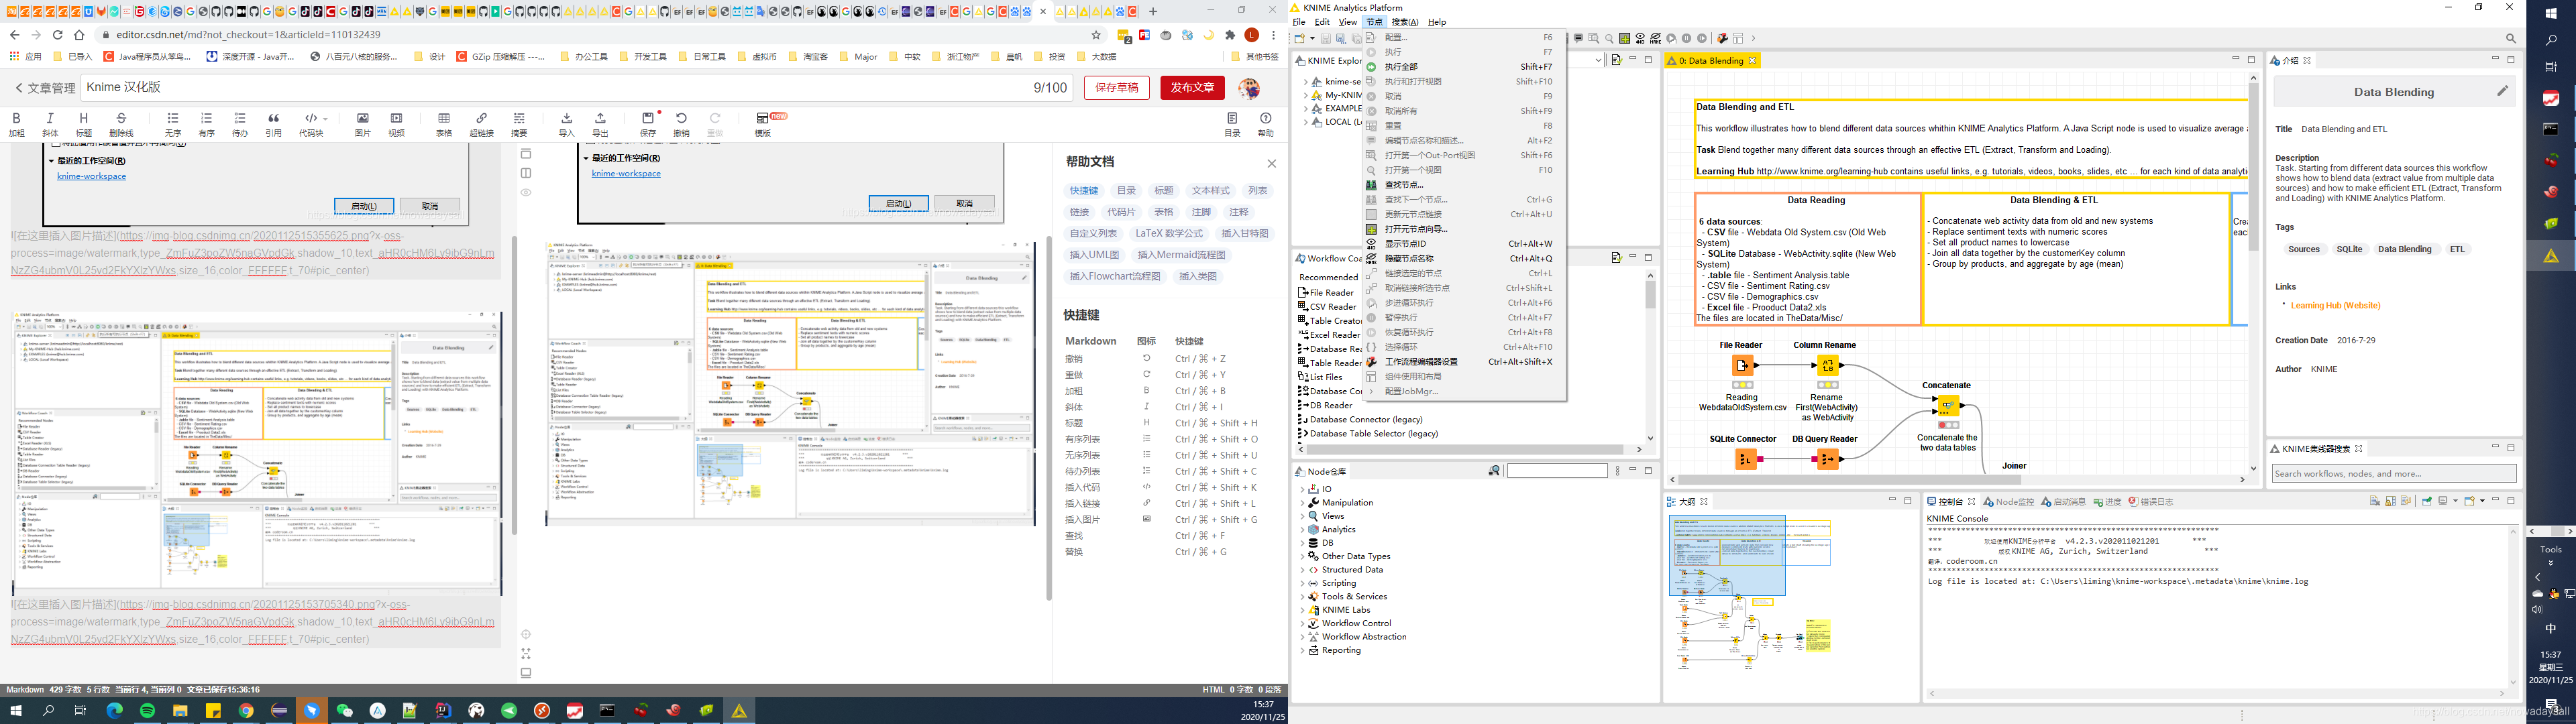Image resolution: width=2576 pixels, height=724 pixels.
Task: Open the KNIME console speech-bubble toolbar icon
Action: pos(1579,38)
